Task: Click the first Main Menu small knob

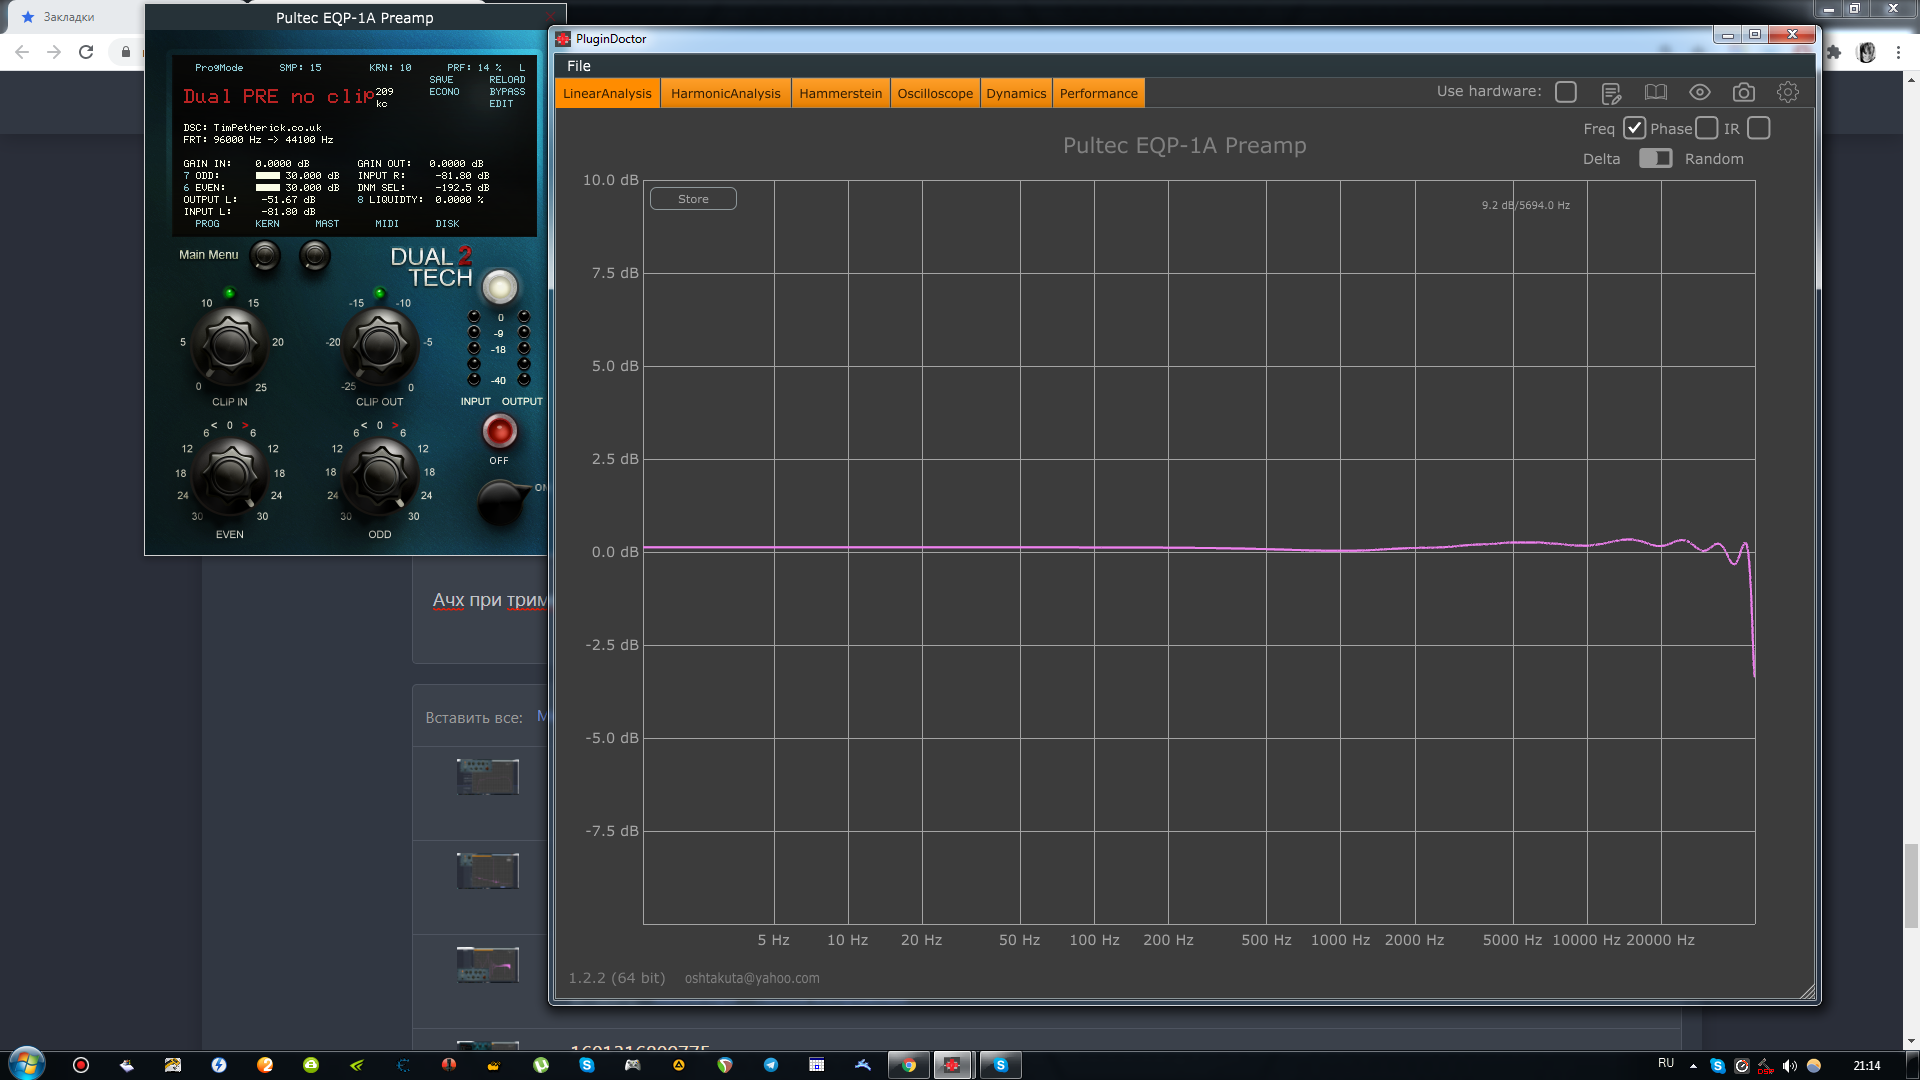Action: coord(265,256)
